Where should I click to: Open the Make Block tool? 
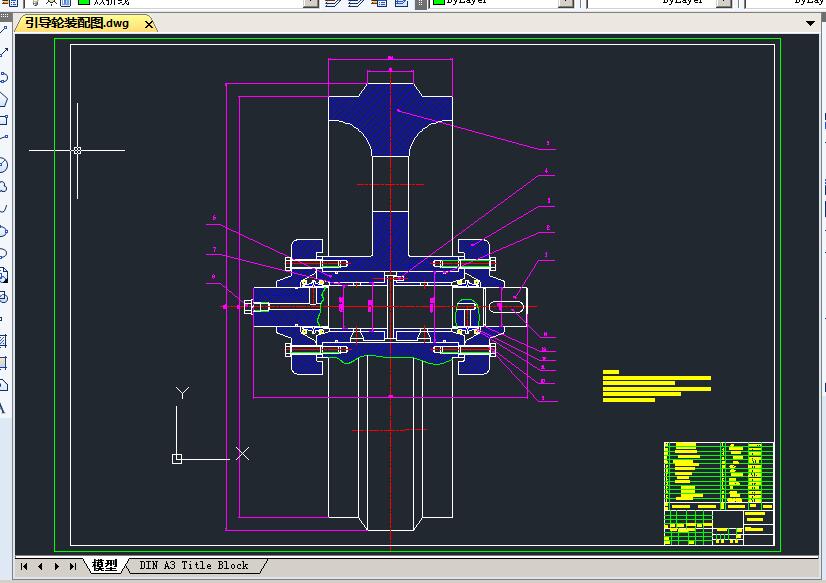click(3, 298)
